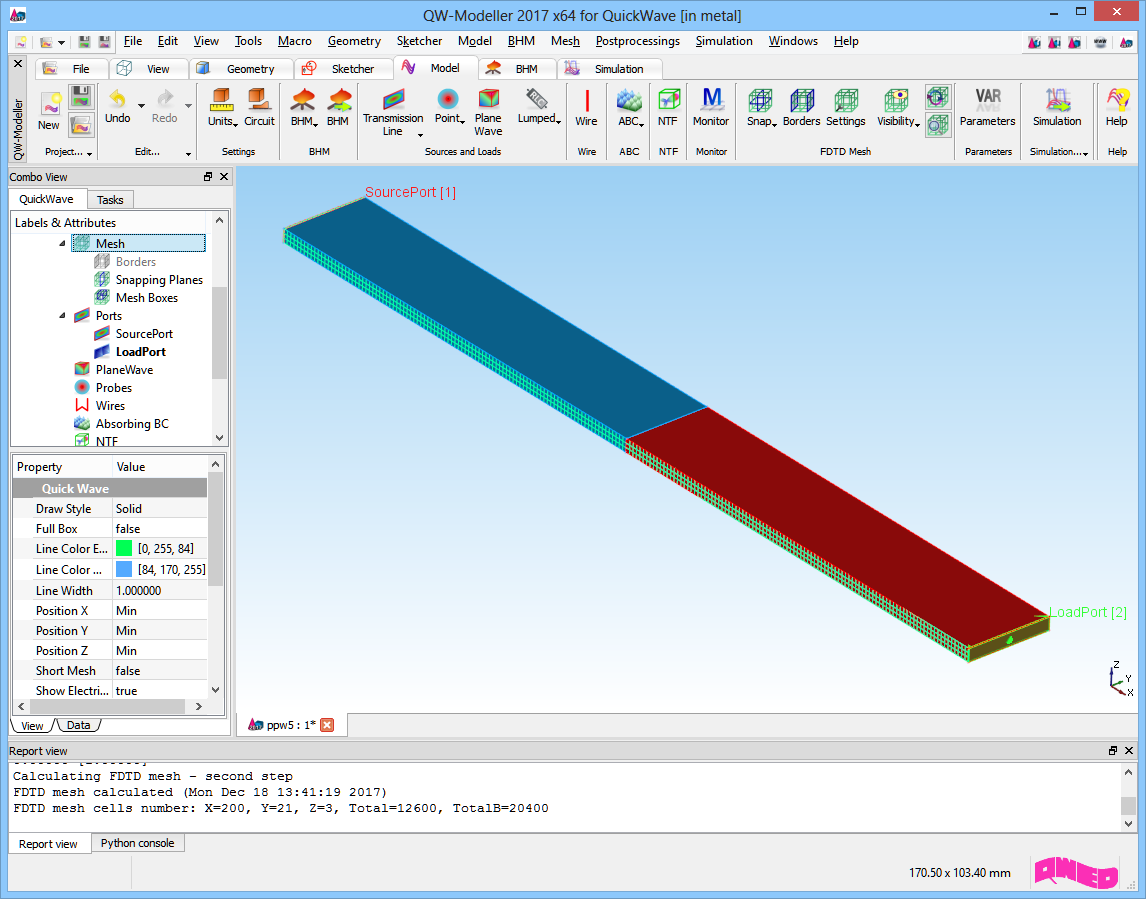Select SourcePort in the tree
This screenshot has width=1146, height=899.
144,333
